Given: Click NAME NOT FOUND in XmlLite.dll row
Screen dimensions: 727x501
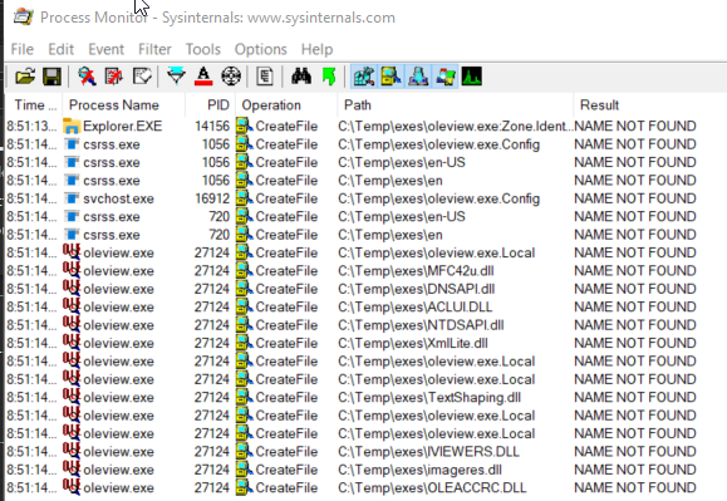Looking at the screenshot, I should [635, 343].
